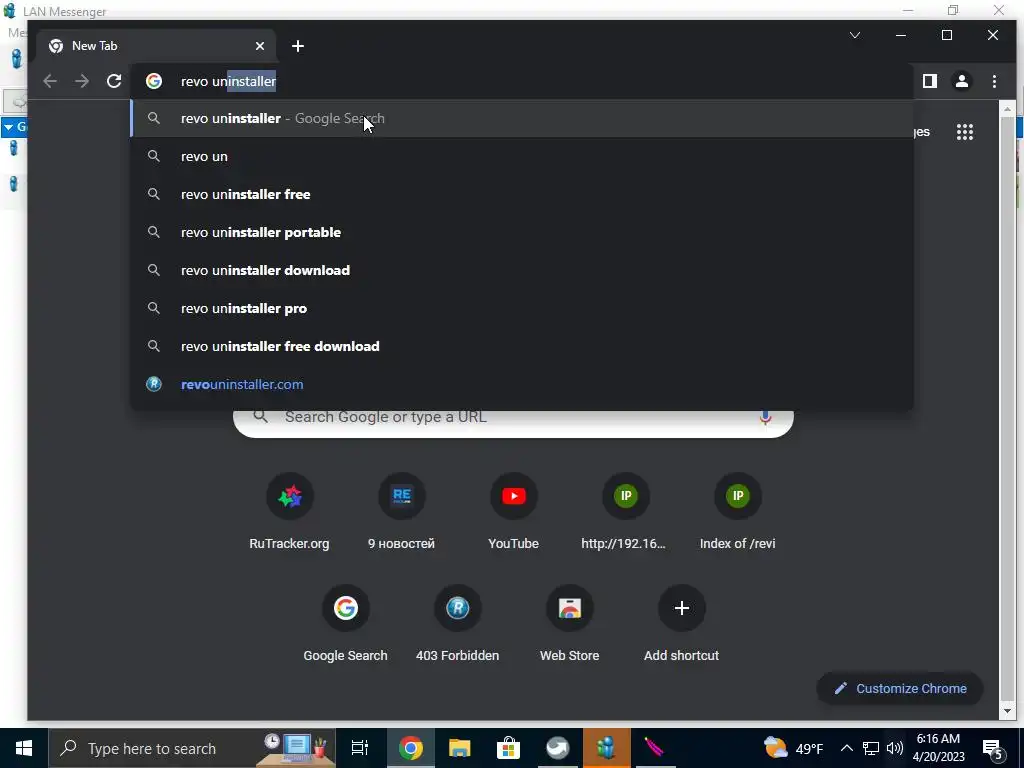1024x768 pixels.
Task: Open Task View from the taskbar
Action: [x=359, y=748]
